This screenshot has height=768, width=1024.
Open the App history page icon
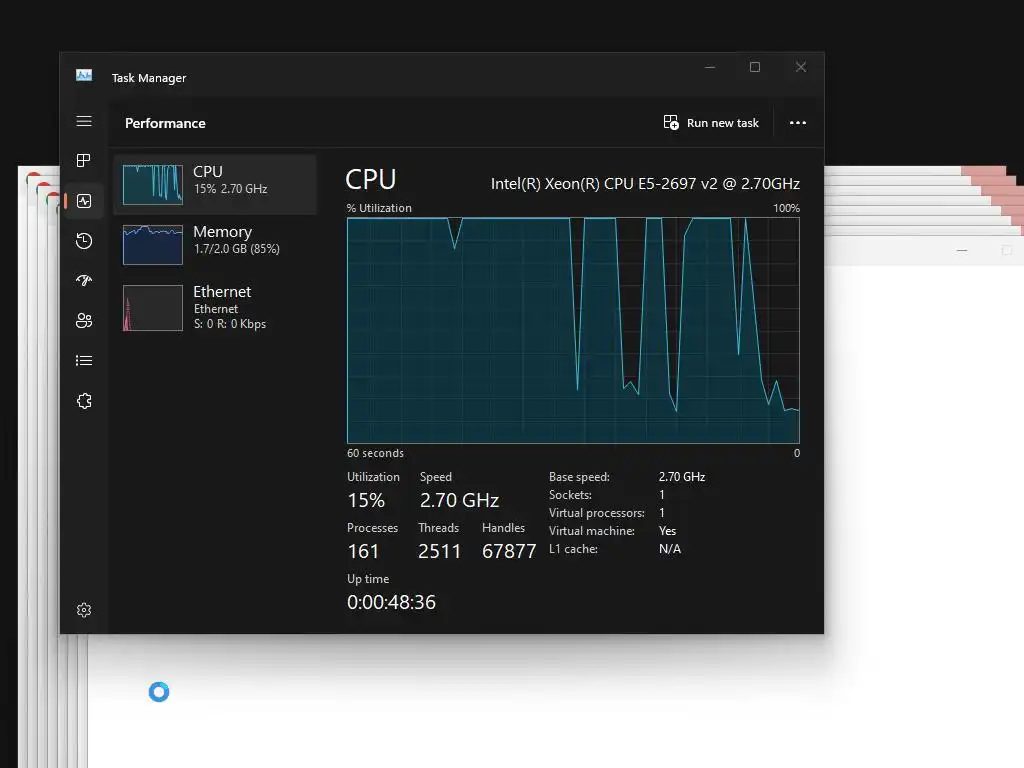(84, 241)
